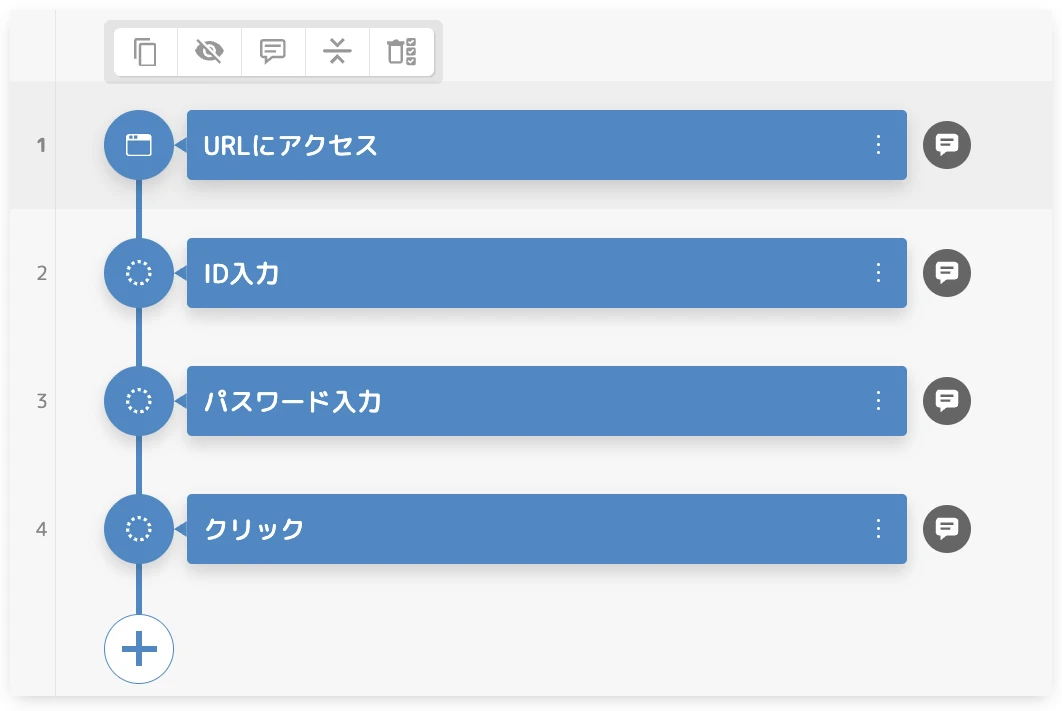Click the dotted circle icon of パスワード入力 step
Screen dimensions: 1062x711
[x=139, y=401]
